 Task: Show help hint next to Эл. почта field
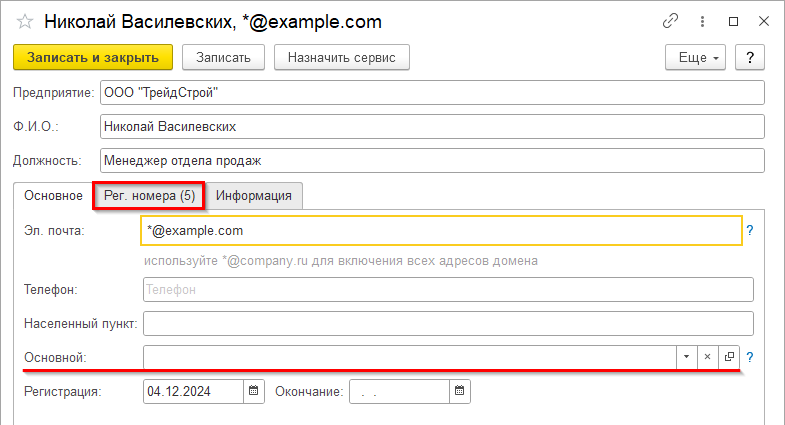pos(749,230)
